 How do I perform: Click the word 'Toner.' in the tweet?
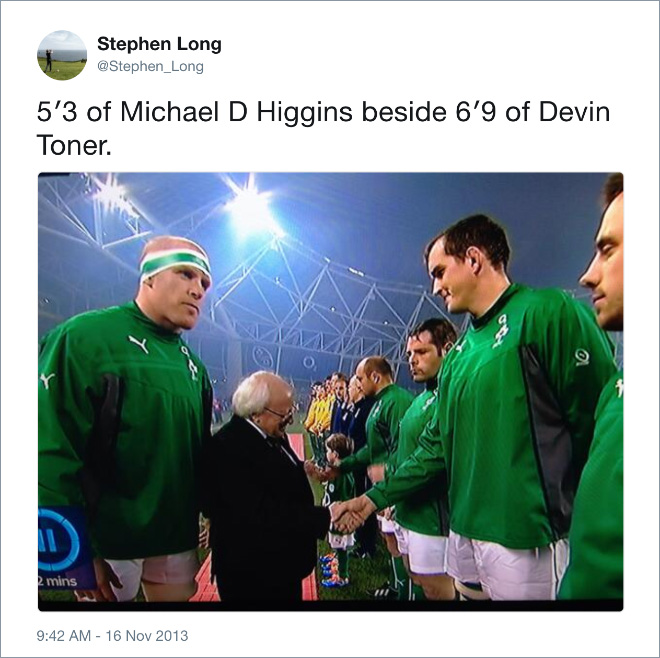tap(74, 145)
